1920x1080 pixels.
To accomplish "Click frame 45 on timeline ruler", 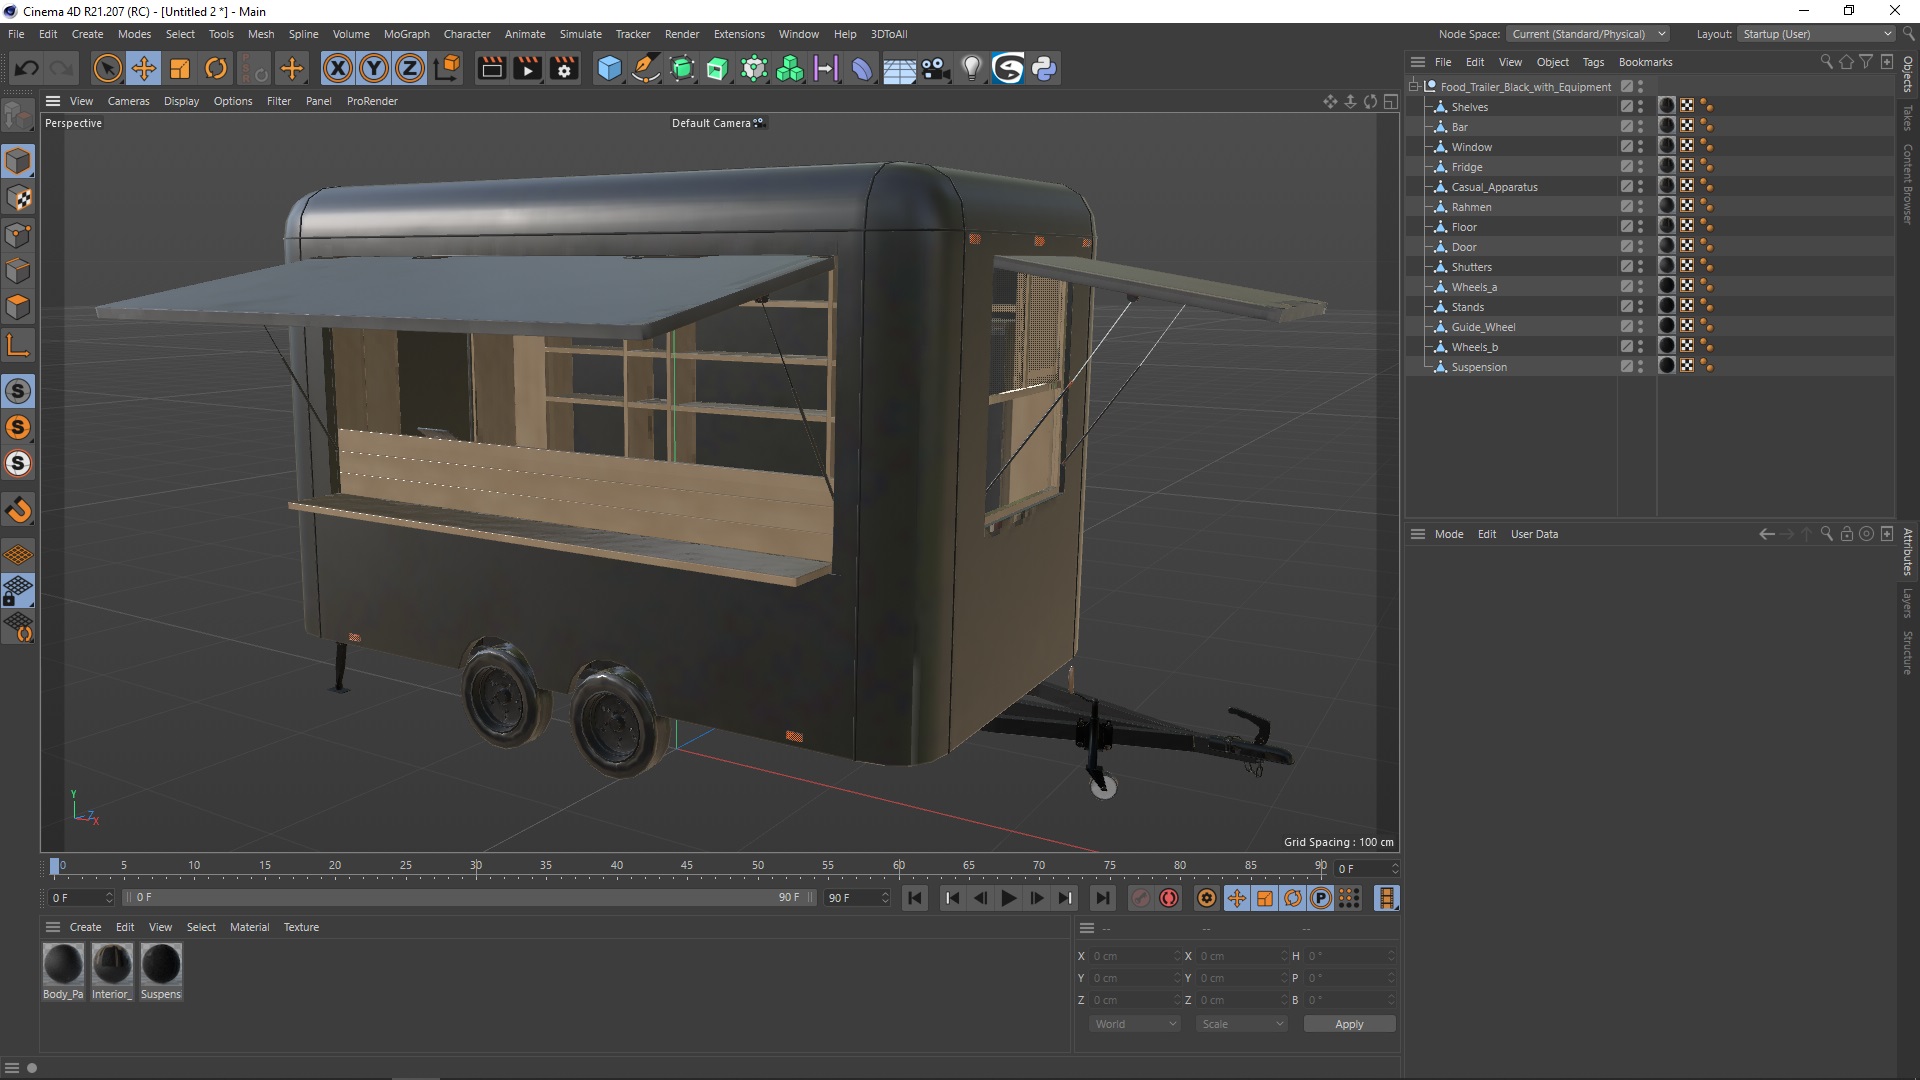I will click(x=687, y=866).
